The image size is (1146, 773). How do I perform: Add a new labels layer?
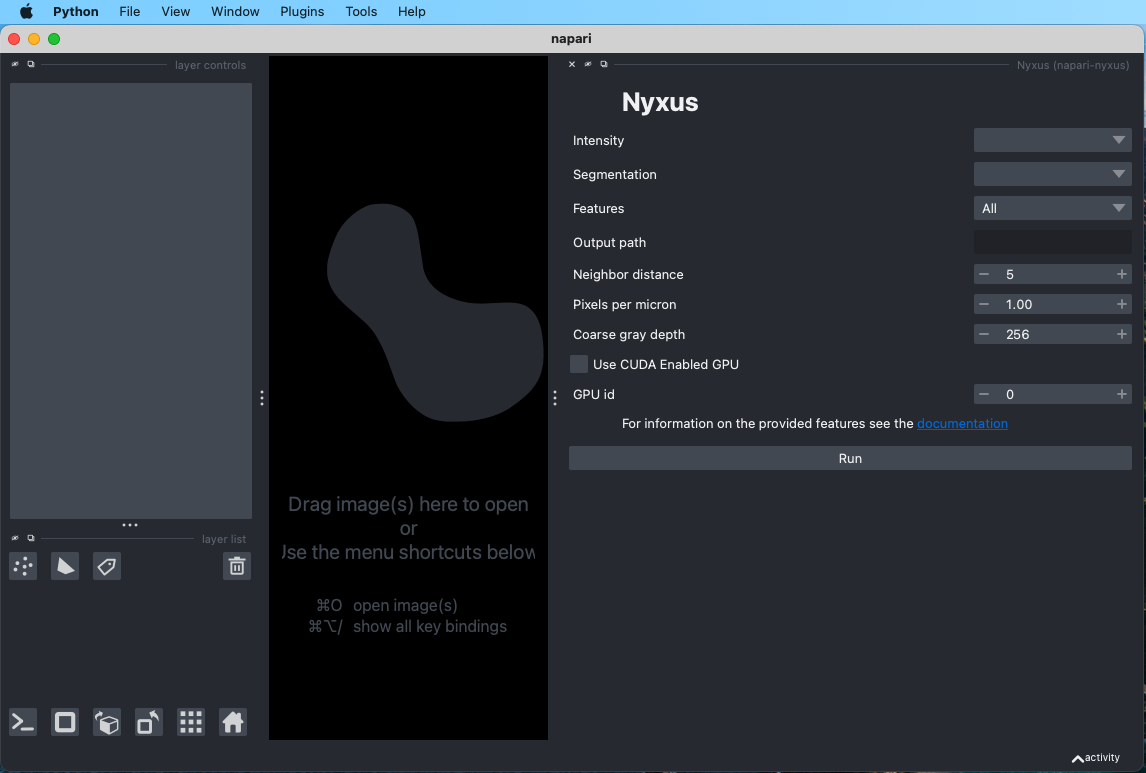[x=107, y=566]
